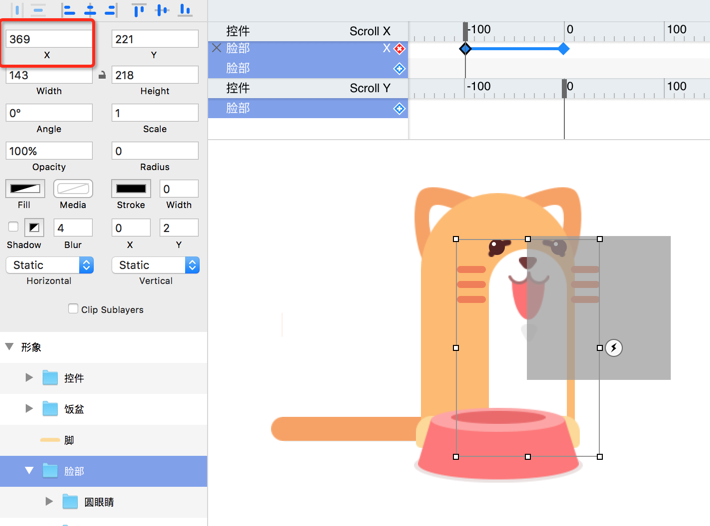Click the lightning interaction icon on canvas

point(614,348)
